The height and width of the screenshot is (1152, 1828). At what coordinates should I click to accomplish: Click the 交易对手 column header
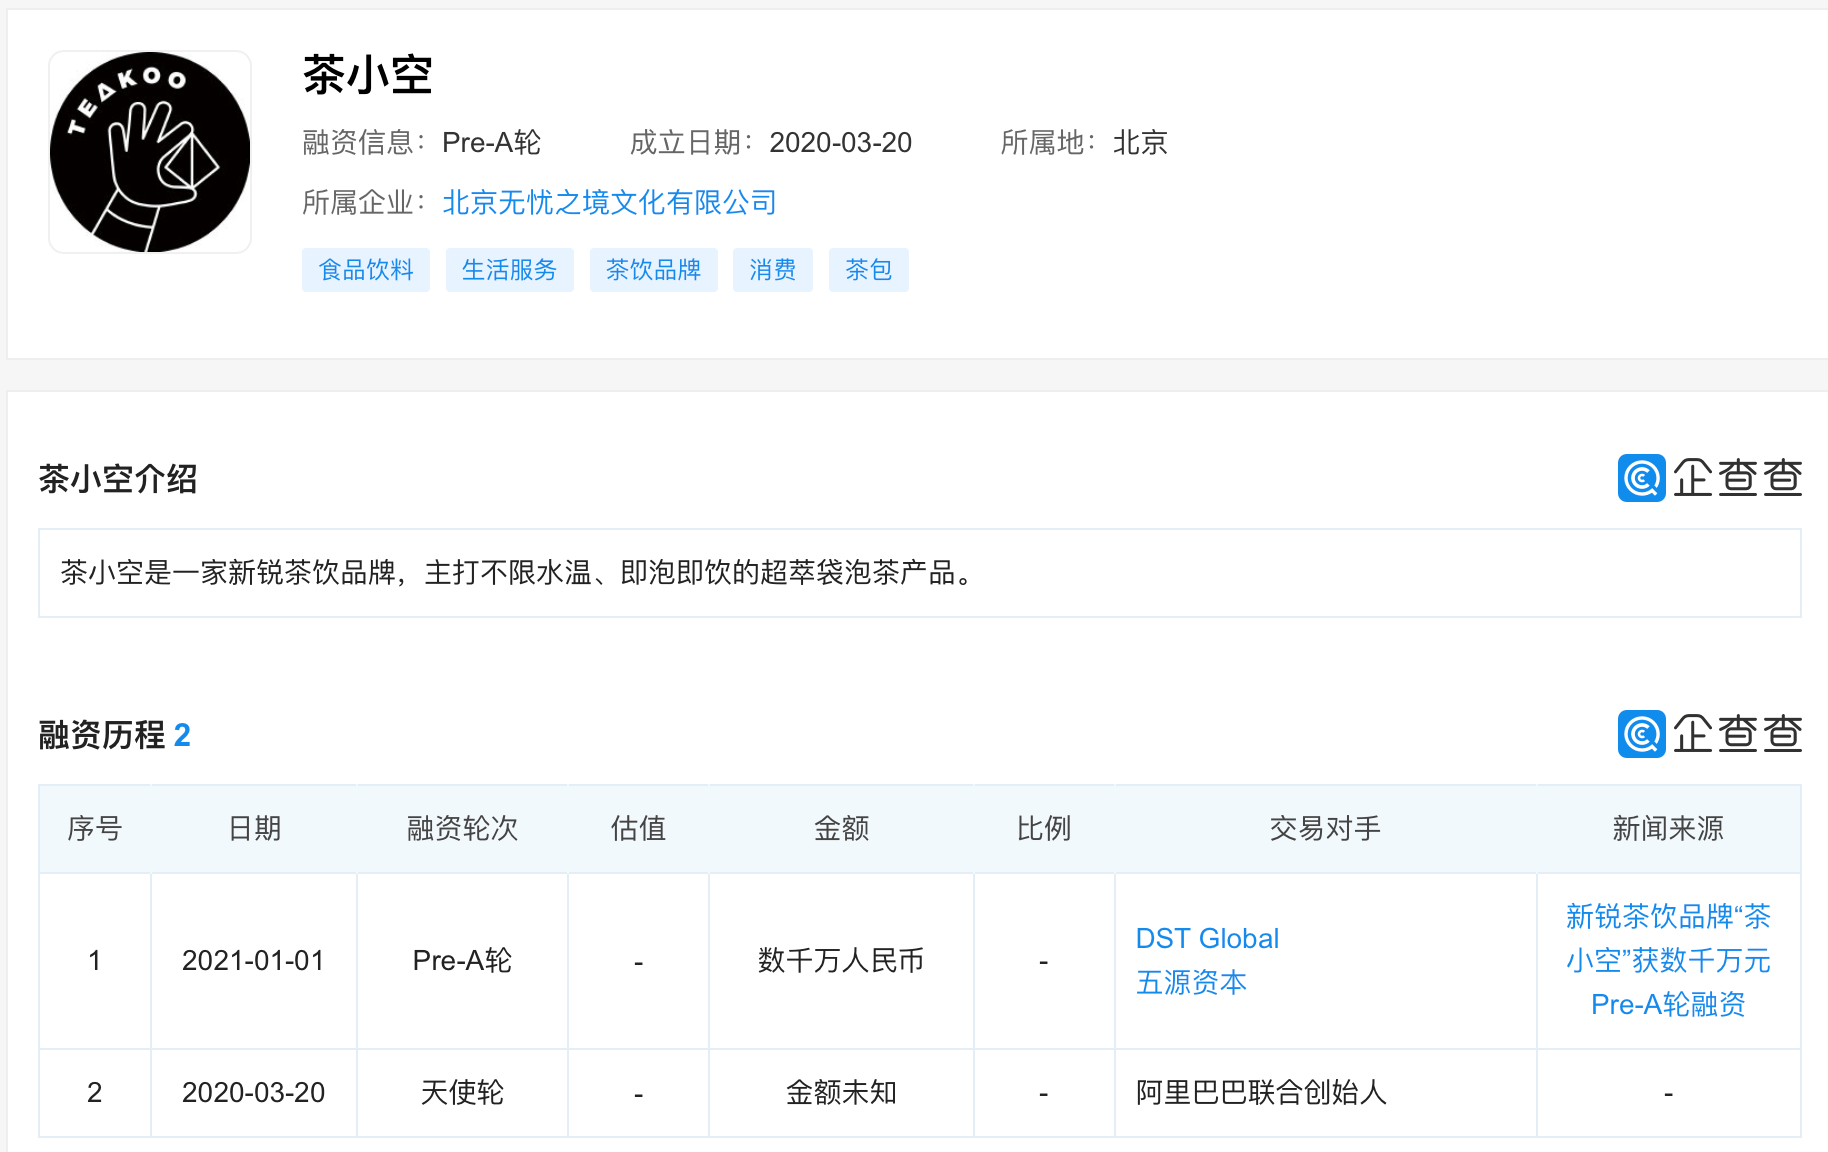[x=1325, y=829]
